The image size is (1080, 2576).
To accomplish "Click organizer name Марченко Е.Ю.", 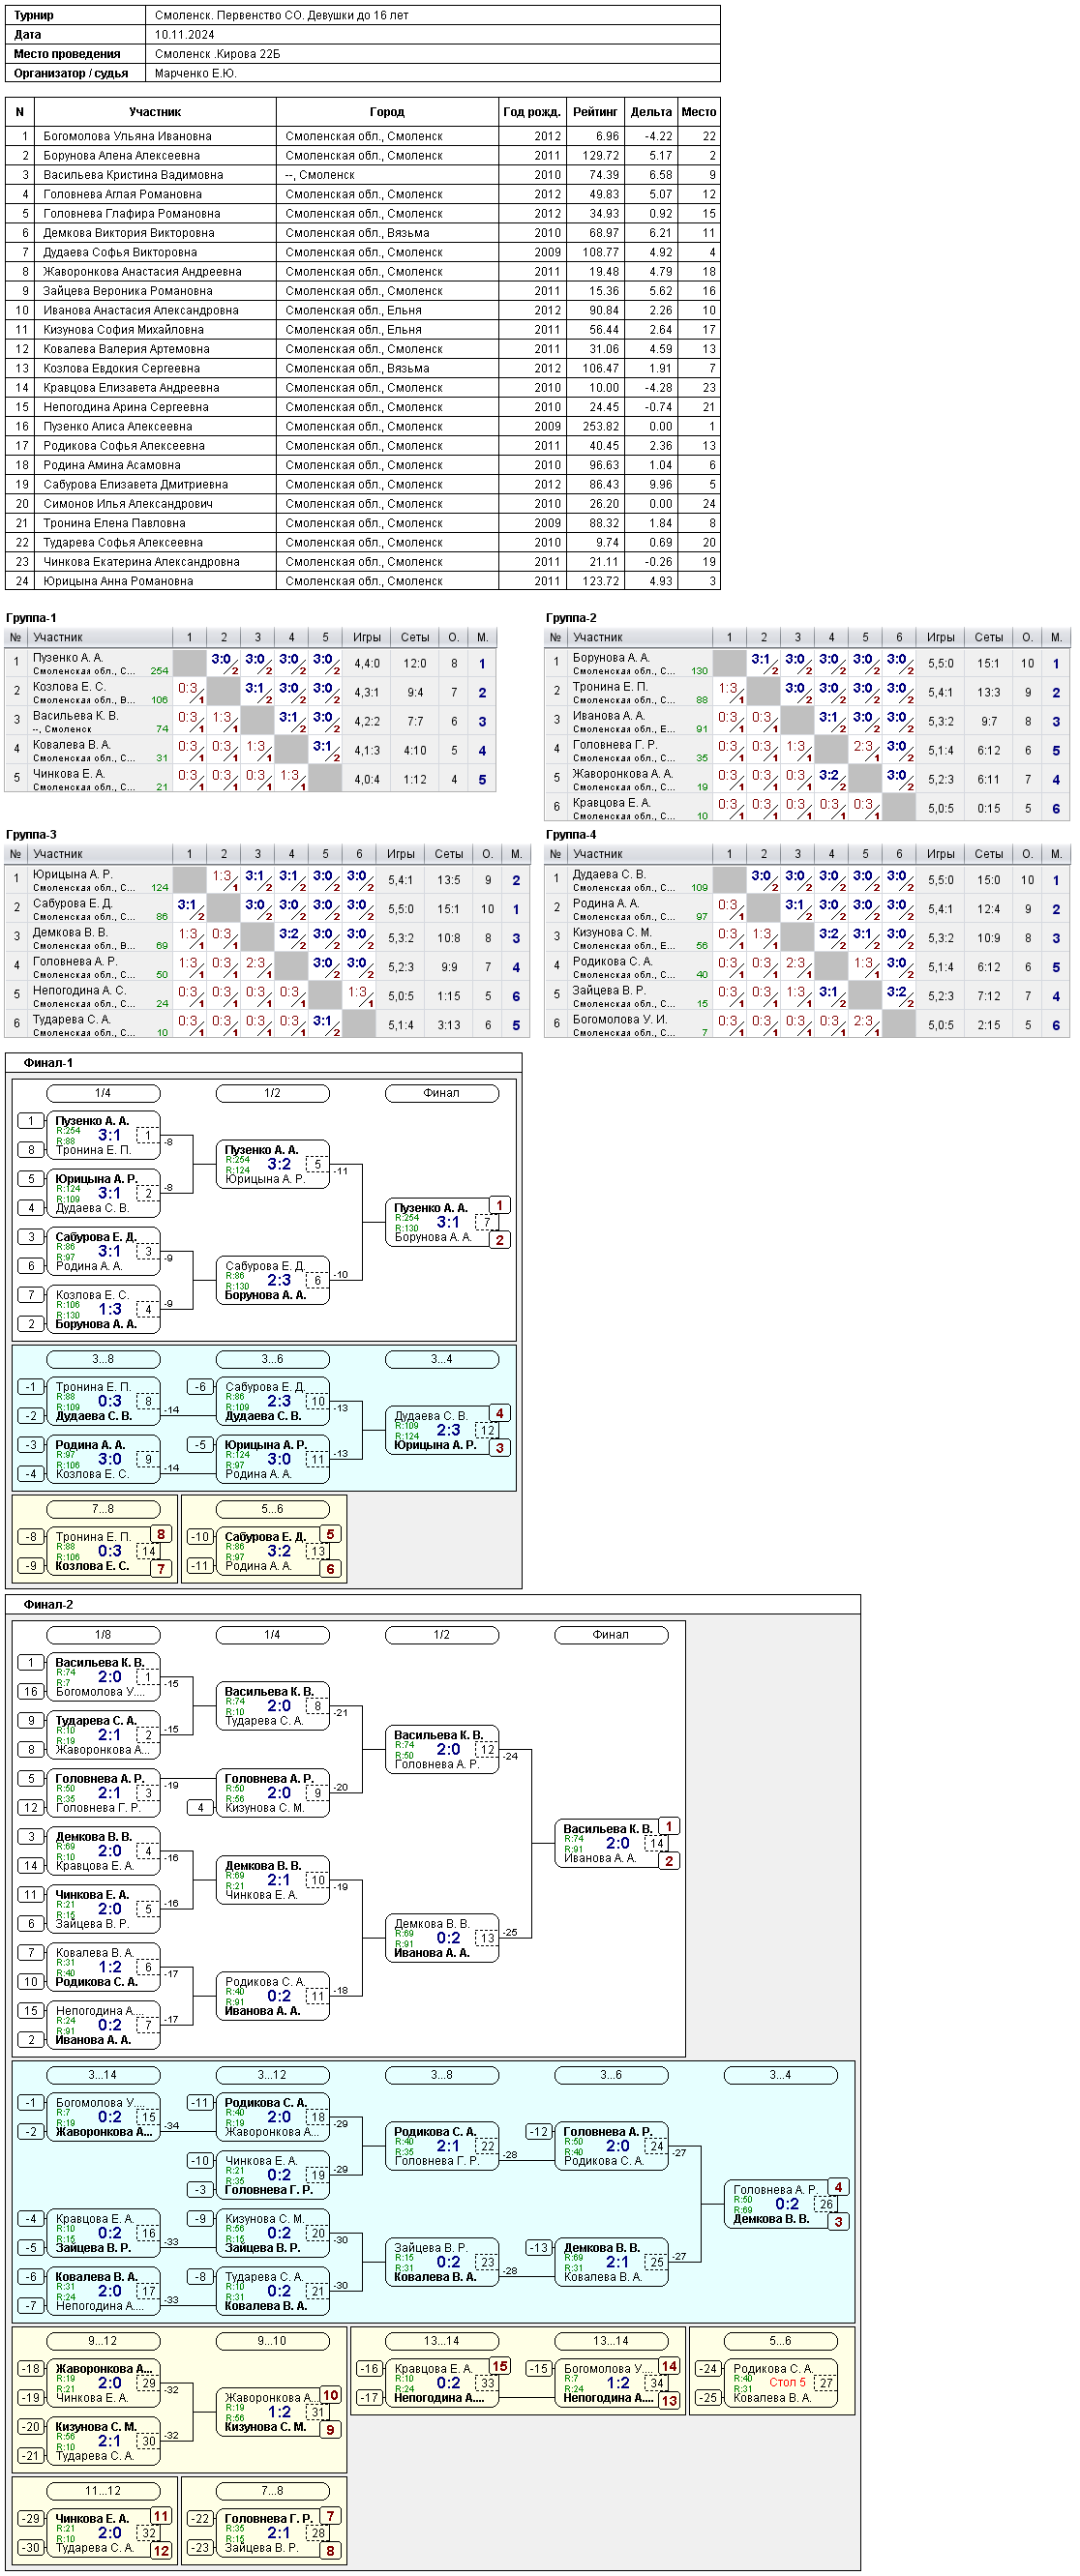I will point(195,73).
